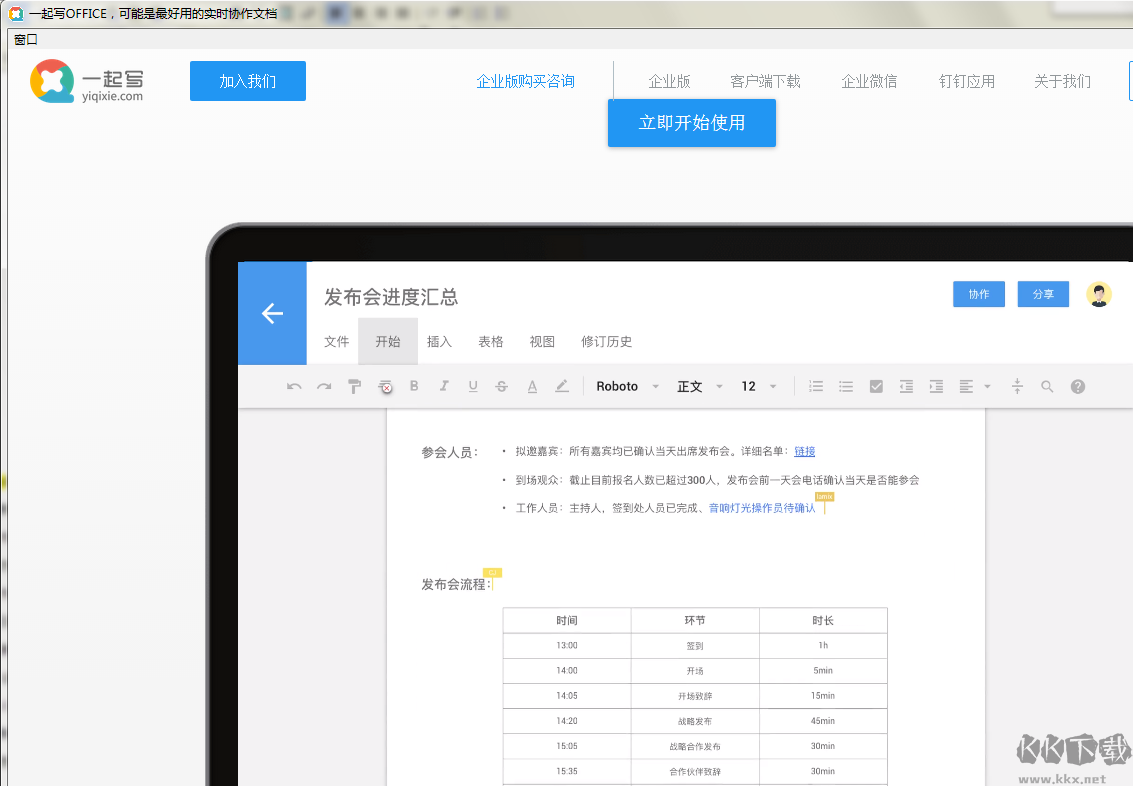Switch to the 插入 tab
1133x786 pixels.
click(439, 342)
